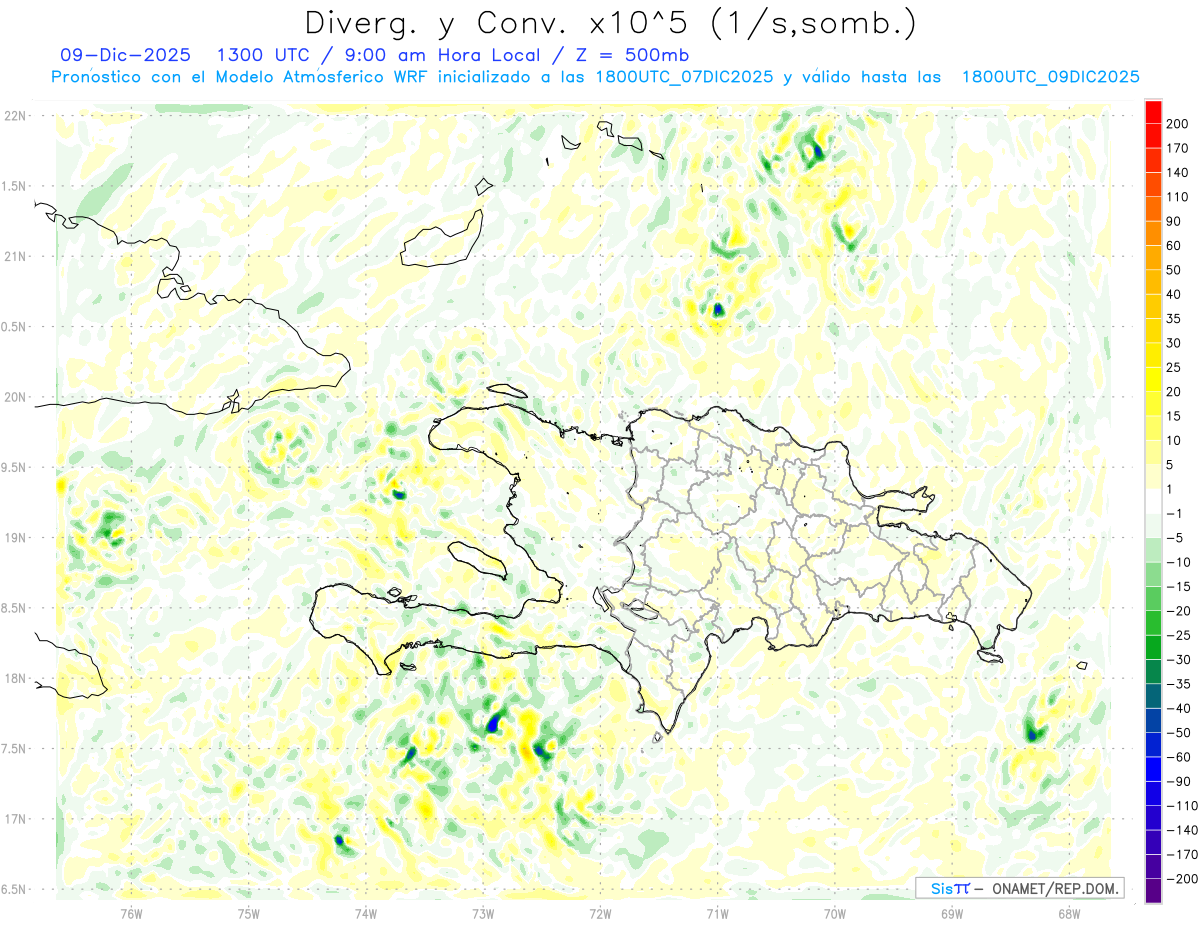The width and height of the screenshot is (1200, 927).
Task: Click the orange swatch between 90 and 60
Action: pos(1153,233)
